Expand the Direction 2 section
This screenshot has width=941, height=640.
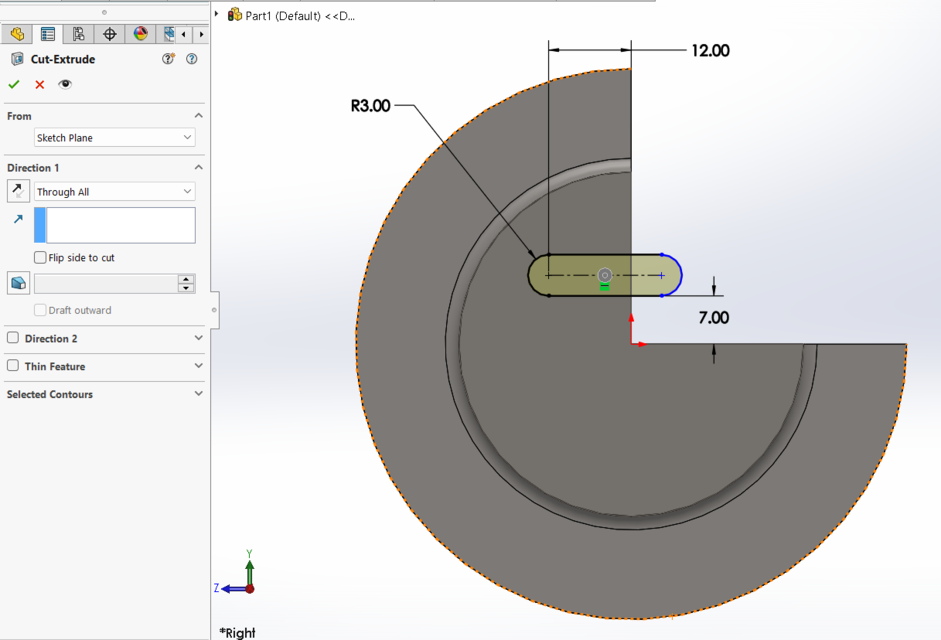point(197,338)
